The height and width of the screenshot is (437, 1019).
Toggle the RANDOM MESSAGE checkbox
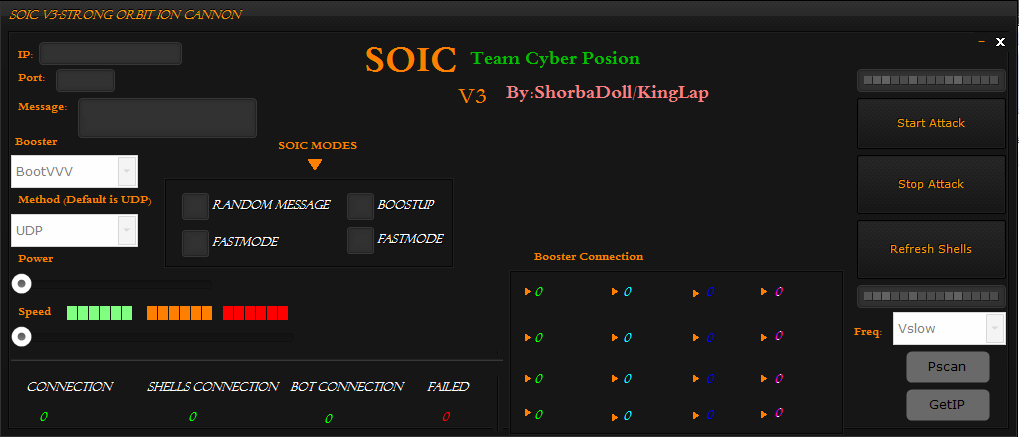[195, 206]
